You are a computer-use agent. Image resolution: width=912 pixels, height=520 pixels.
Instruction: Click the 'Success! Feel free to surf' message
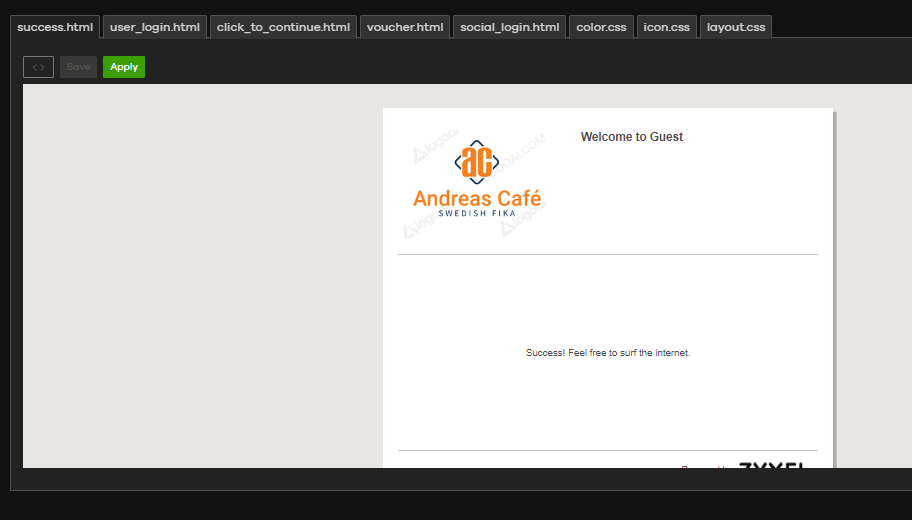(608, 353)
